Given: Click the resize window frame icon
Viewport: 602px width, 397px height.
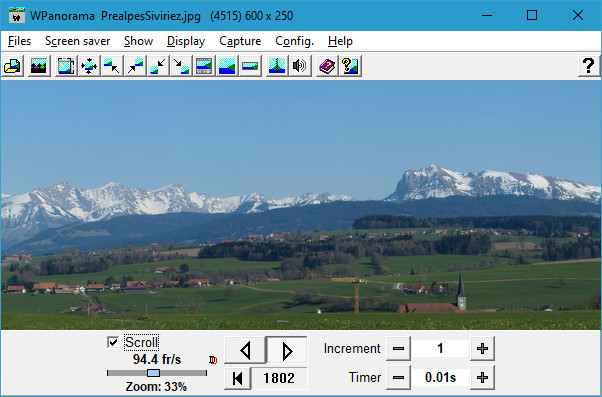Looking at the screenshot, I should click(x=66, y=66).
